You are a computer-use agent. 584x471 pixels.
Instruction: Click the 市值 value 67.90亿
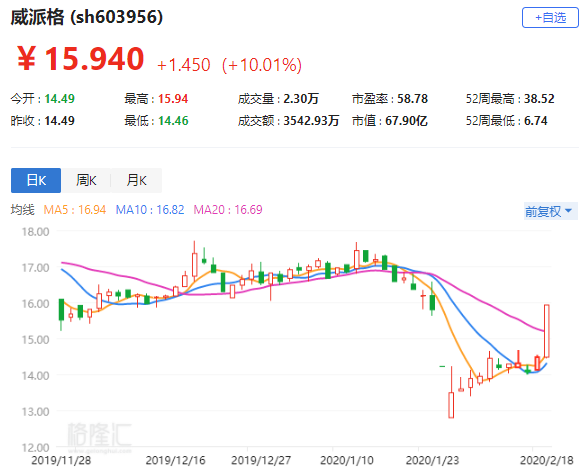406,121
